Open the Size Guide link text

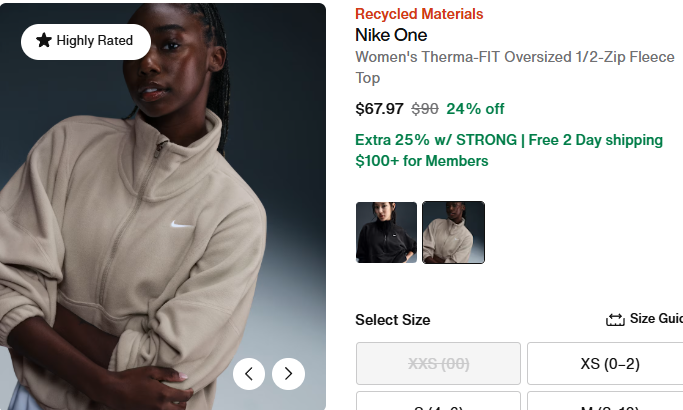[657, 319]
